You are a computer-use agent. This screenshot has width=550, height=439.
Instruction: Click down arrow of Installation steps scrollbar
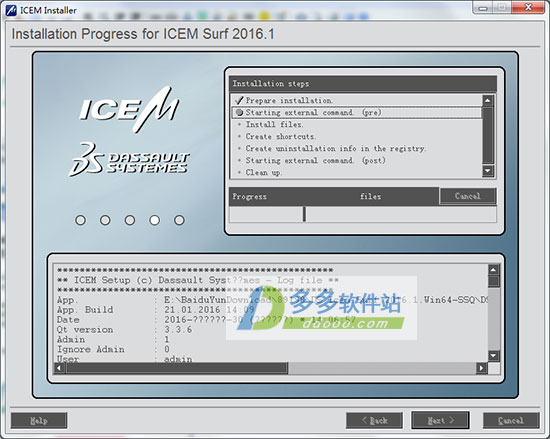[x=488, y=171]
